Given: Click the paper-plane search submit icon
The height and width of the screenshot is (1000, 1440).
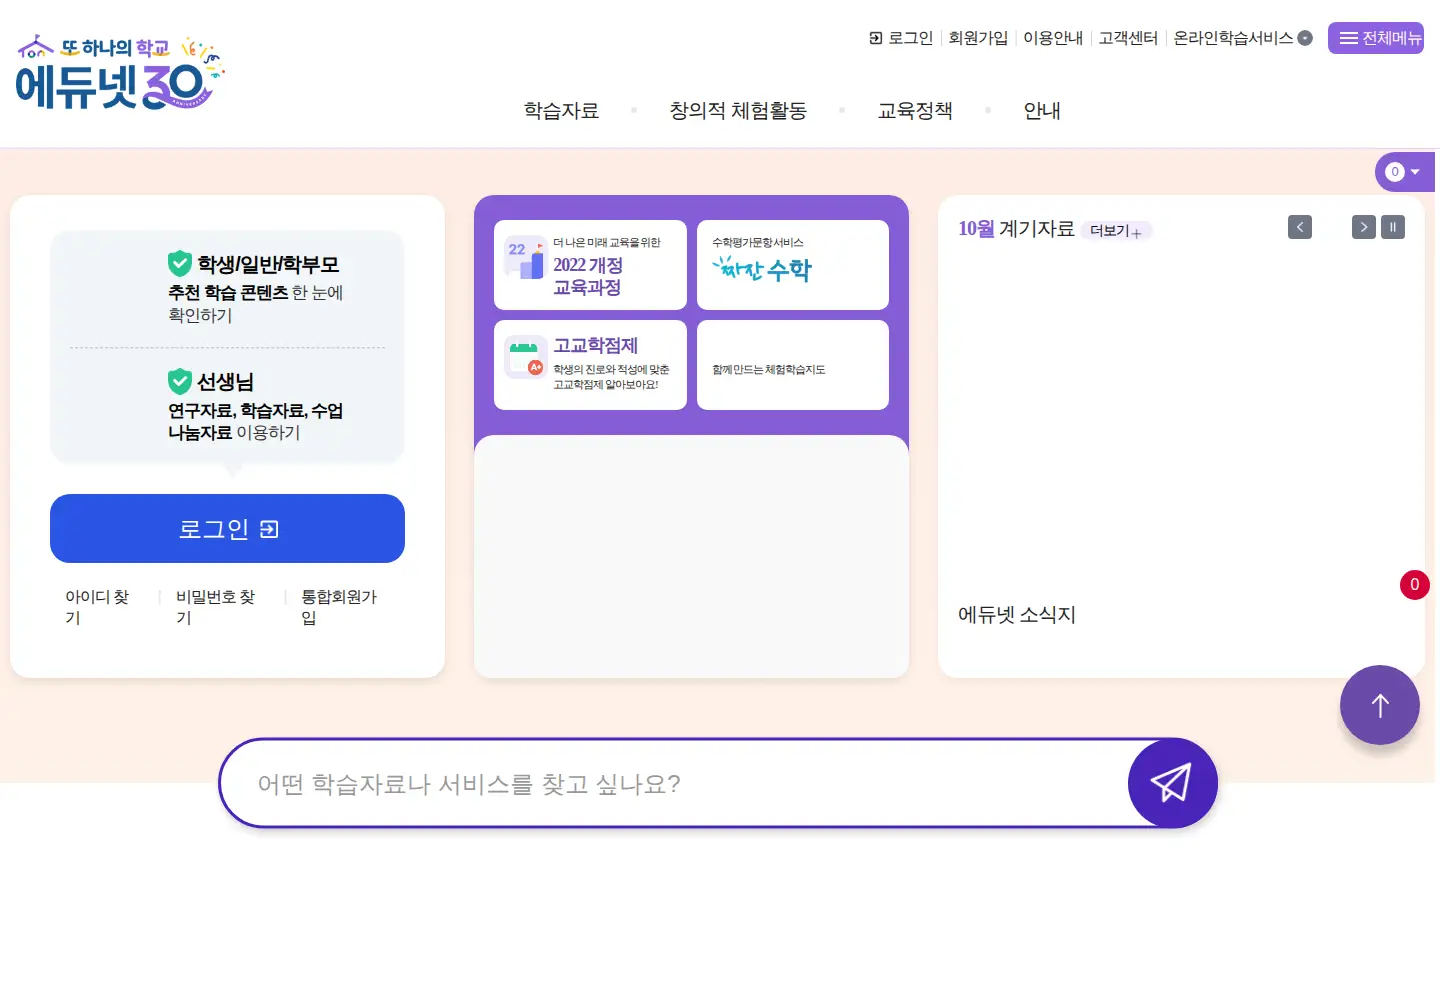Looking at the screenshot, I should [x=1172, y=783].
